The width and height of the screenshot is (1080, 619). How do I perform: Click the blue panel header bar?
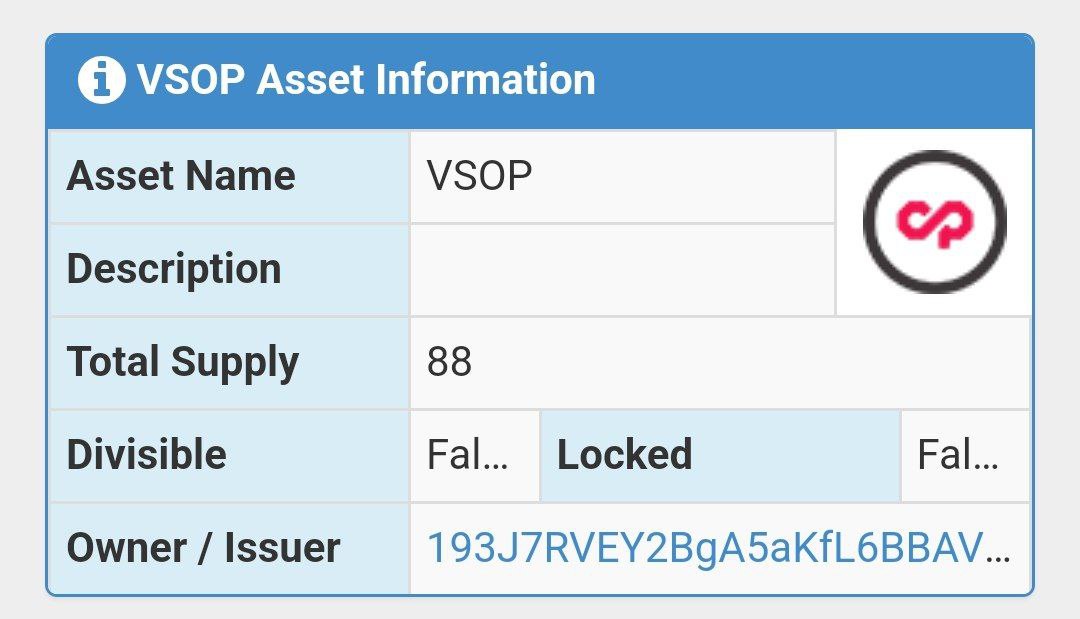coord(540,81)
